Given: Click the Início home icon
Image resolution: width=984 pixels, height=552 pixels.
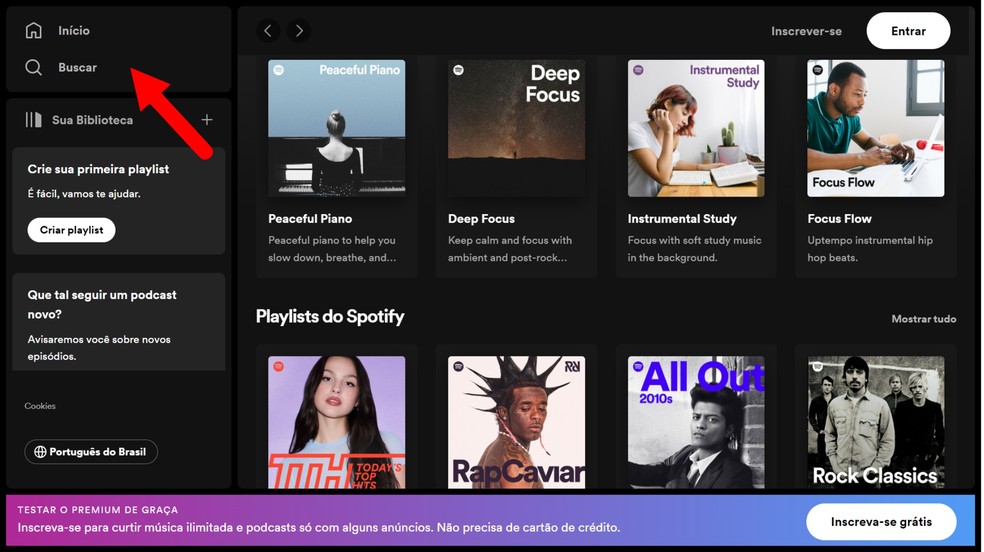Looking at the screenshot, I should click(x=33, y=30).
